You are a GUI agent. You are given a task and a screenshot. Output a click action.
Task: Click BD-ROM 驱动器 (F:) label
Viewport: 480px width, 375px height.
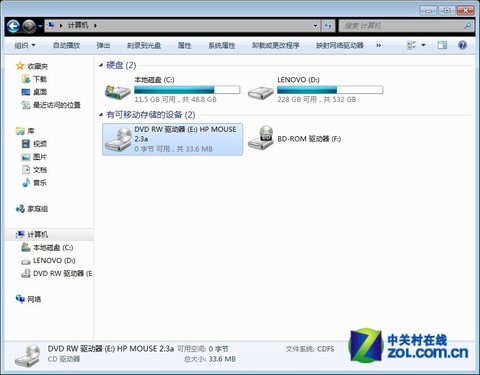tap(309, 139)
